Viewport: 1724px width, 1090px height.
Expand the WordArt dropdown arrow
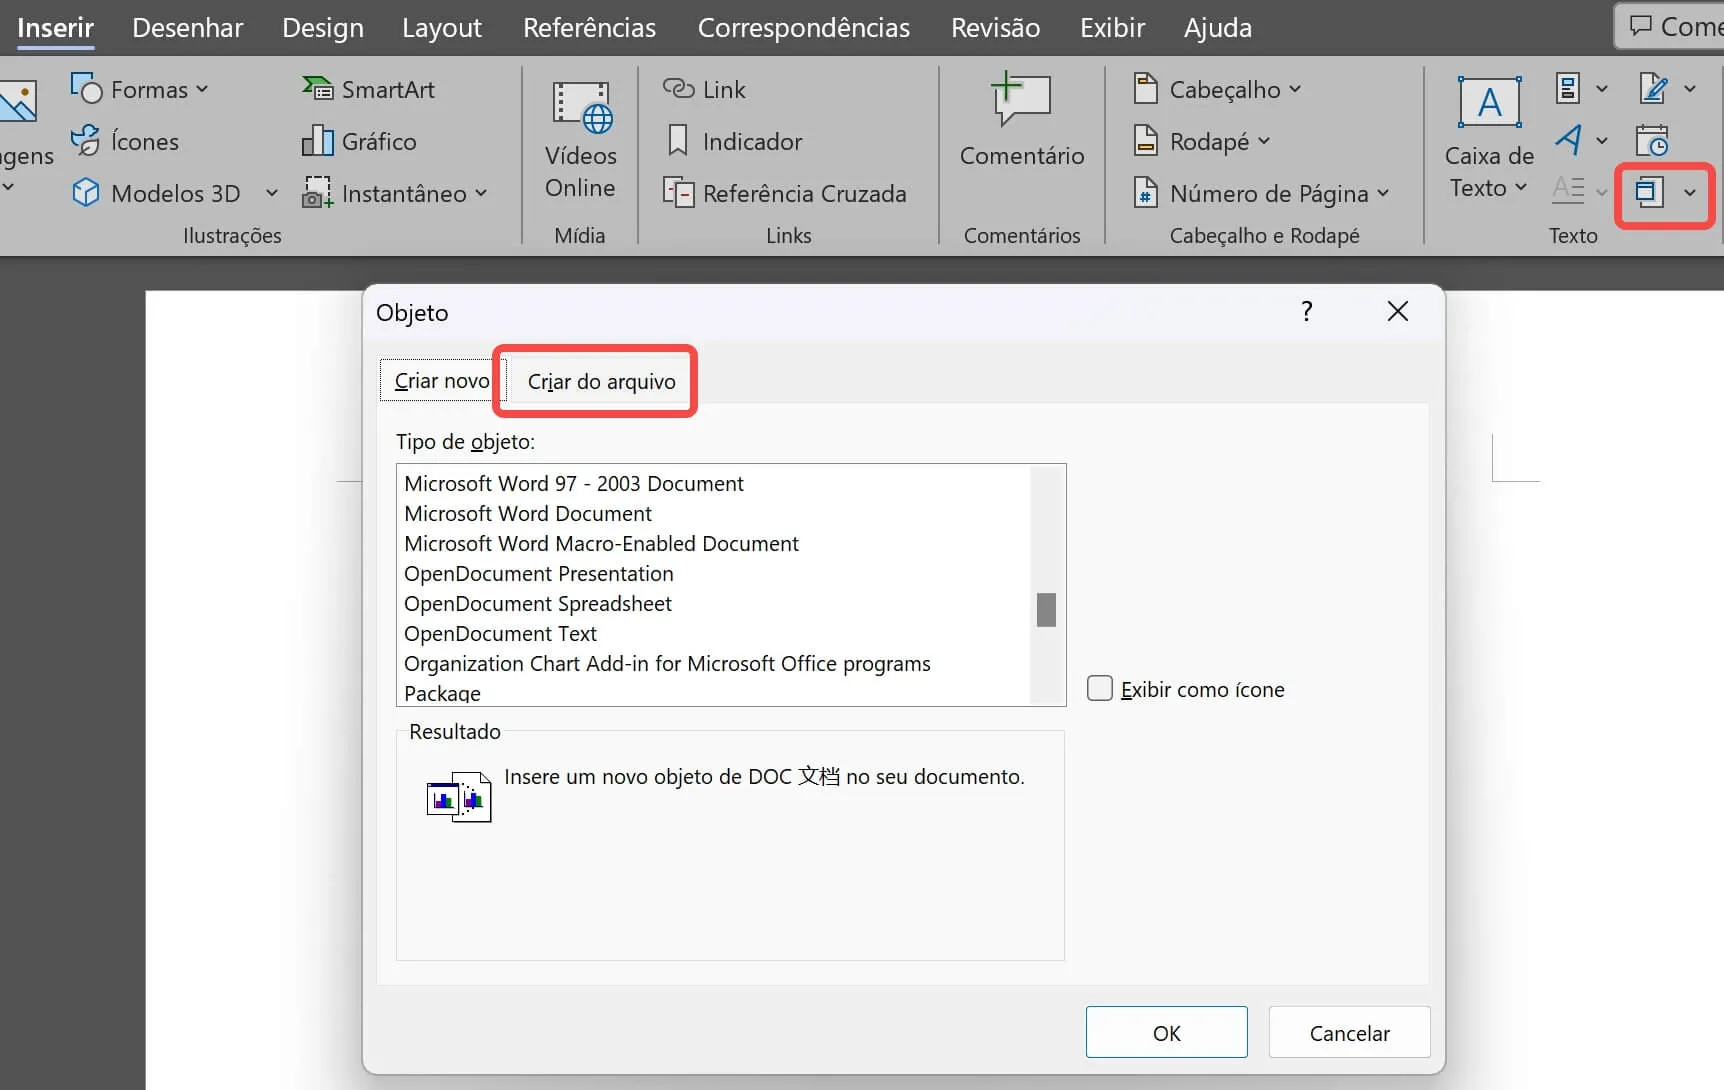pos(1602,141)
